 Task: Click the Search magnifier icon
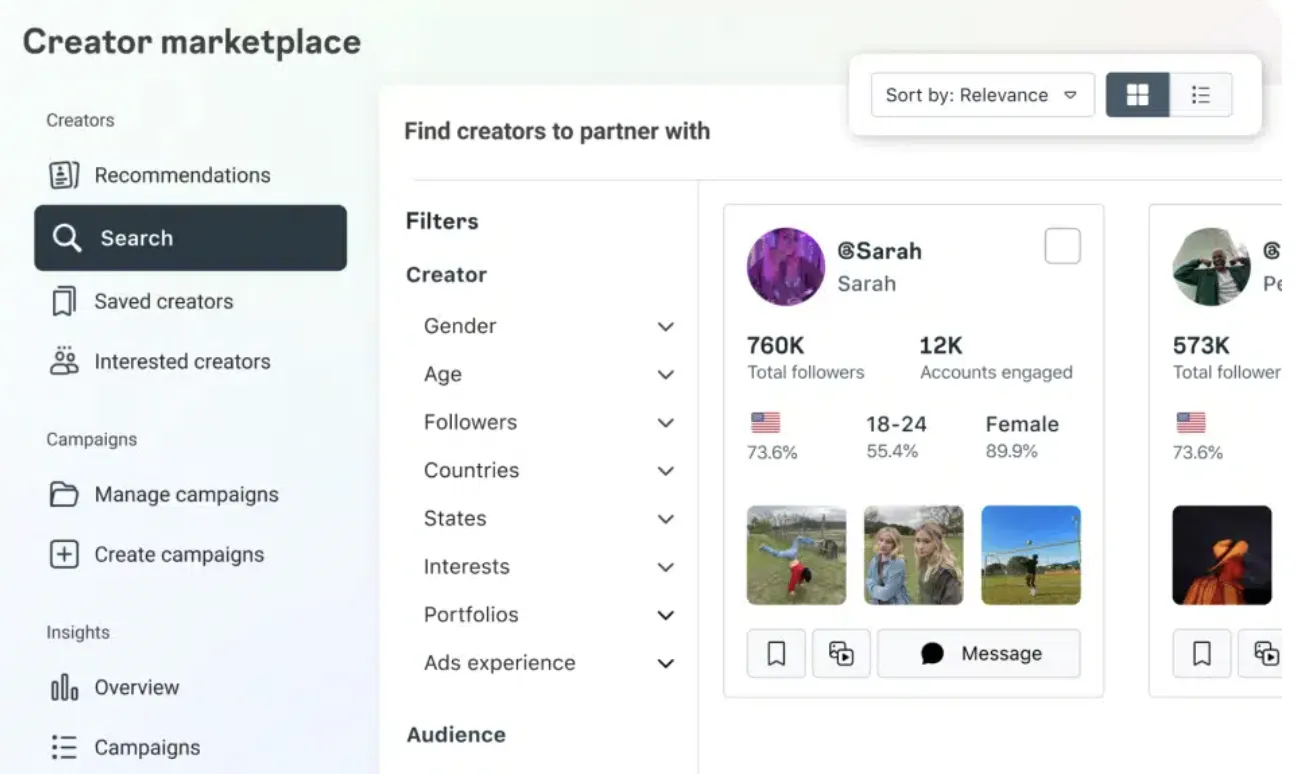67,238
